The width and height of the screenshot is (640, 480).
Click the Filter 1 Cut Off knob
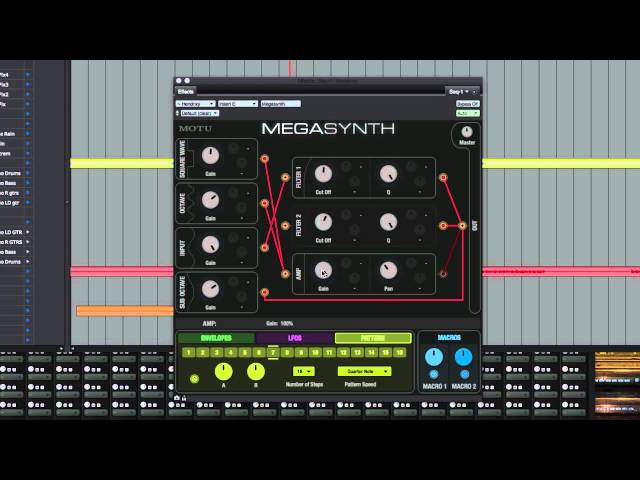tap(323, 174)
